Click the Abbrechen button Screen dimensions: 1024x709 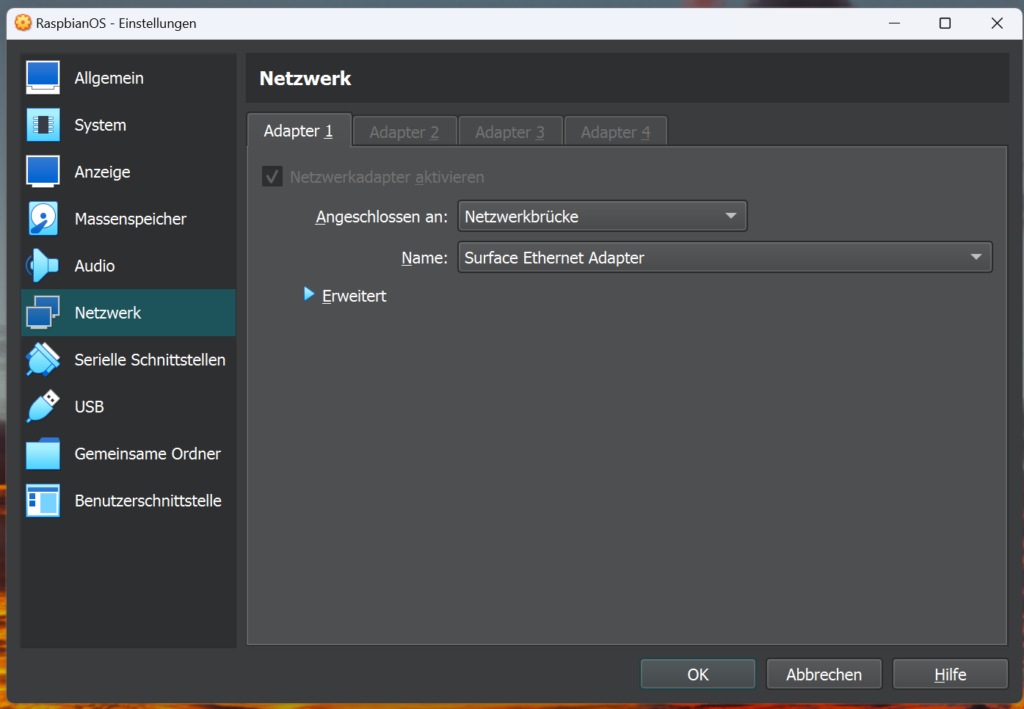(823, 675)
